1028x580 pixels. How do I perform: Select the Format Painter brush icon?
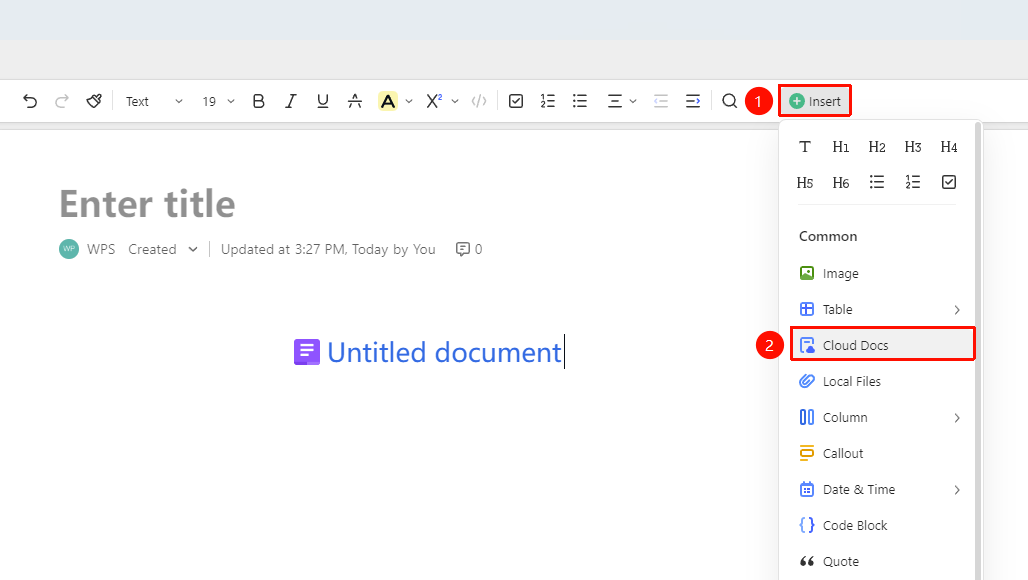(x=94, y=101)
